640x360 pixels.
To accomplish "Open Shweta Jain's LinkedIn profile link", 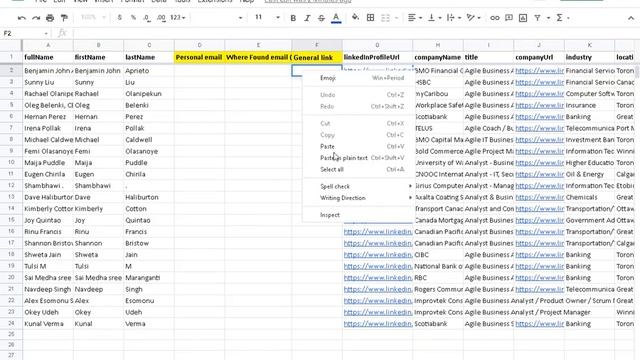I will coord(378,255).
